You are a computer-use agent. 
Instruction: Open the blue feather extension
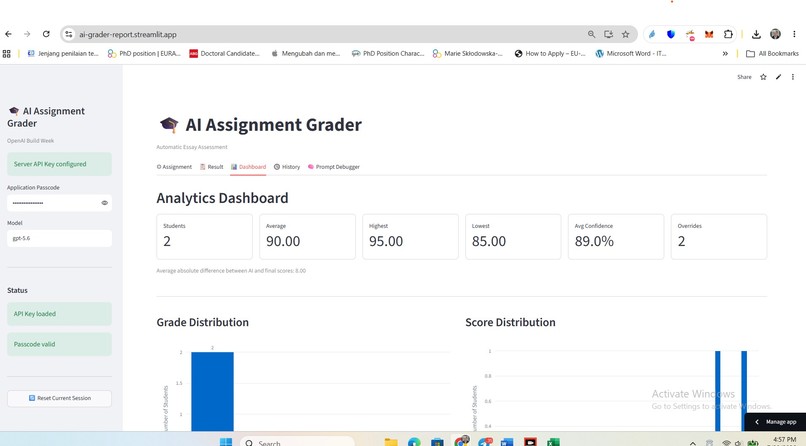tap(652, 34)
